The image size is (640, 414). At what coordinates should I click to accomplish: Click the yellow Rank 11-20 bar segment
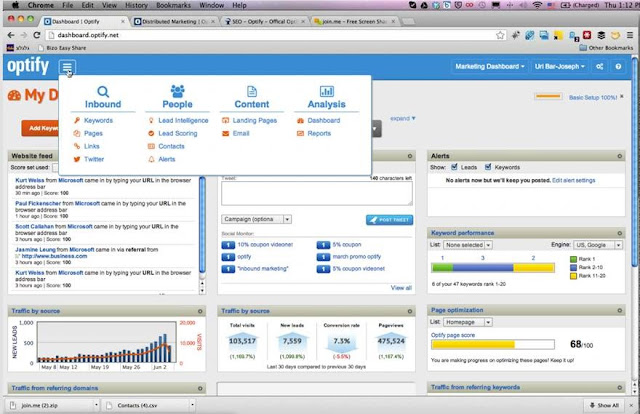click(533, 268)
